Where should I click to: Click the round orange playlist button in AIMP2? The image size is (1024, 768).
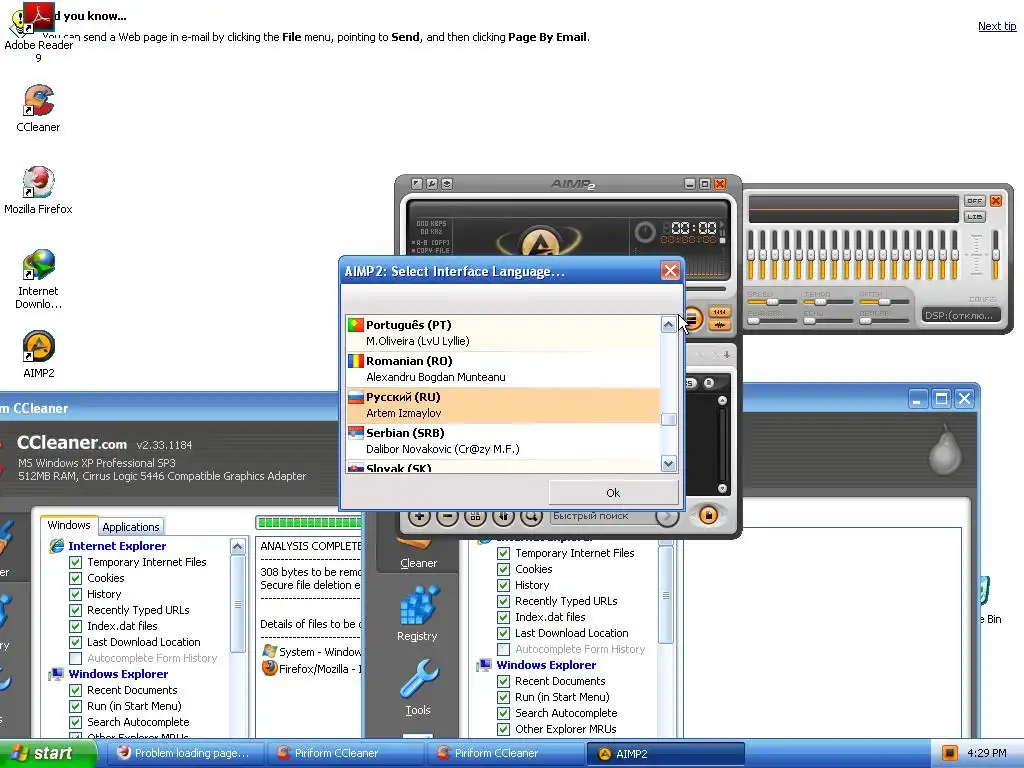pos(694,319)
